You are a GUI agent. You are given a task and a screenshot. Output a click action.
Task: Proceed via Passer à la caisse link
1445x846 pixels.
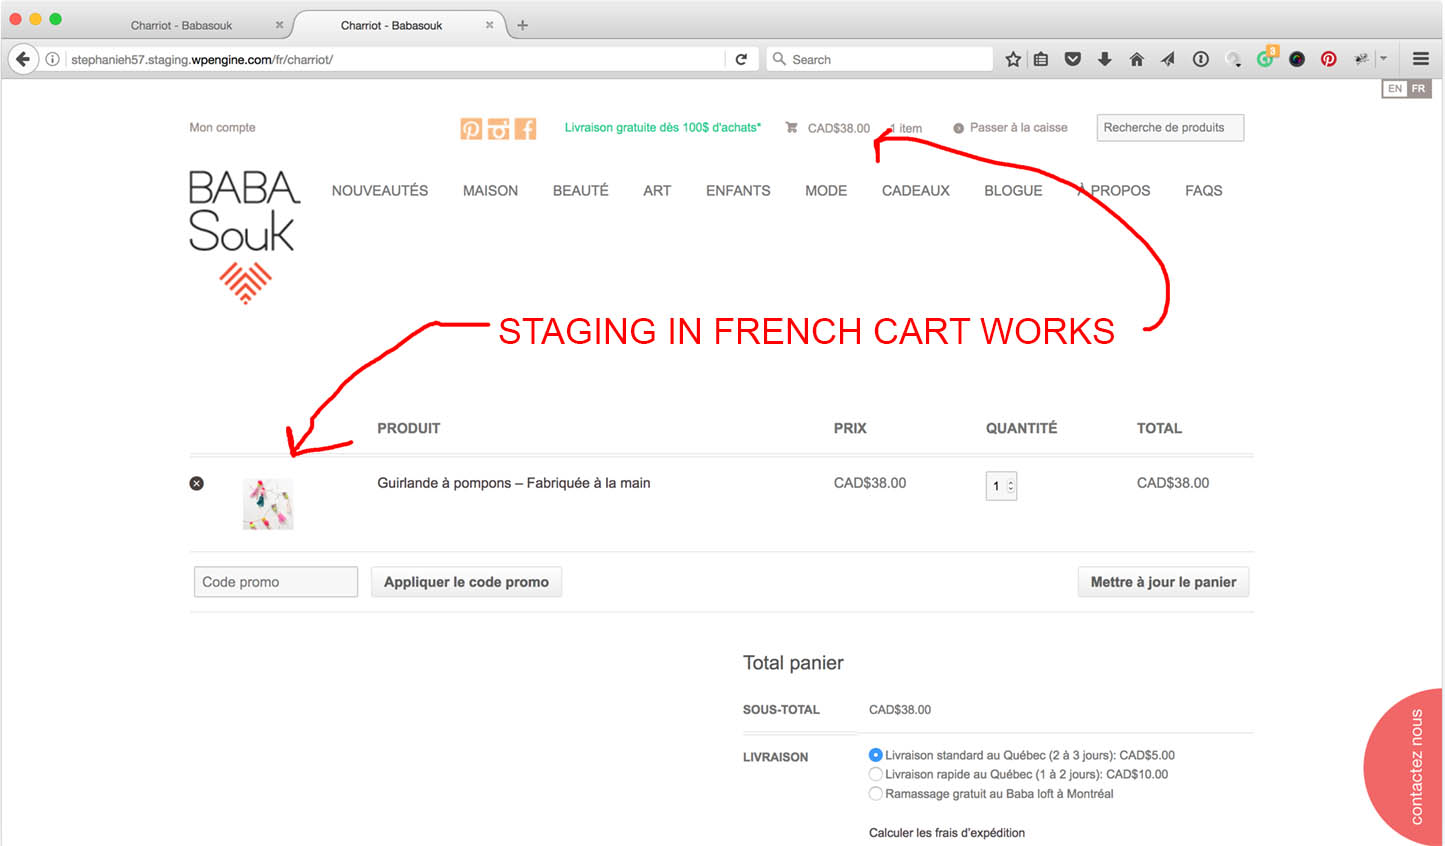point(1018,128)
